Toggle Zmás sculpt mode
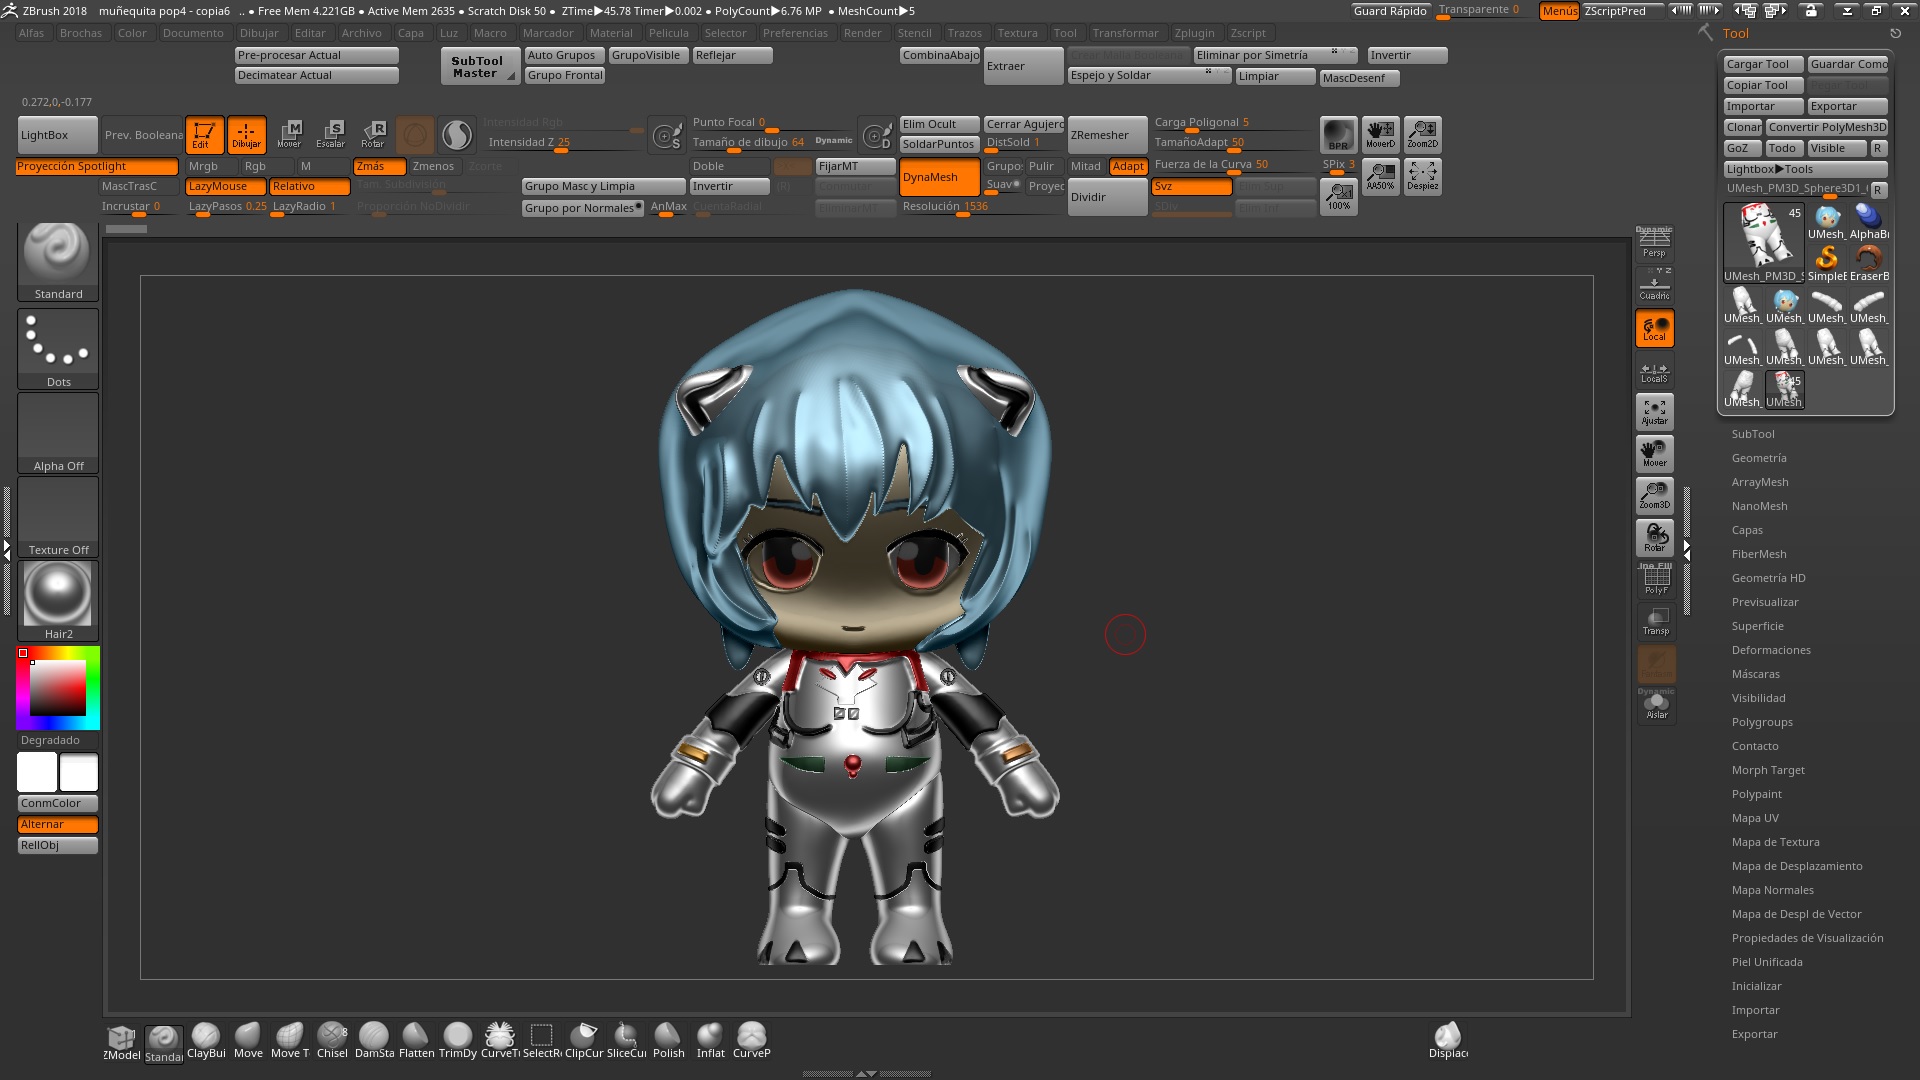This screenshot has width=1920, height=1080. [x=379, y=166]
